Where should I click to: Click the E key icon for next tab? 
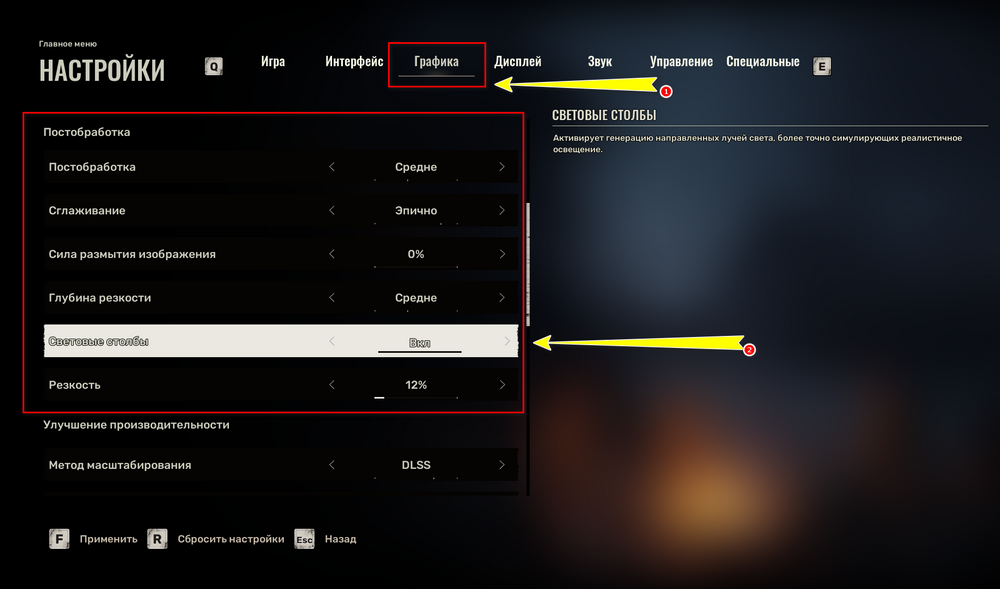(x=821, y=66)
